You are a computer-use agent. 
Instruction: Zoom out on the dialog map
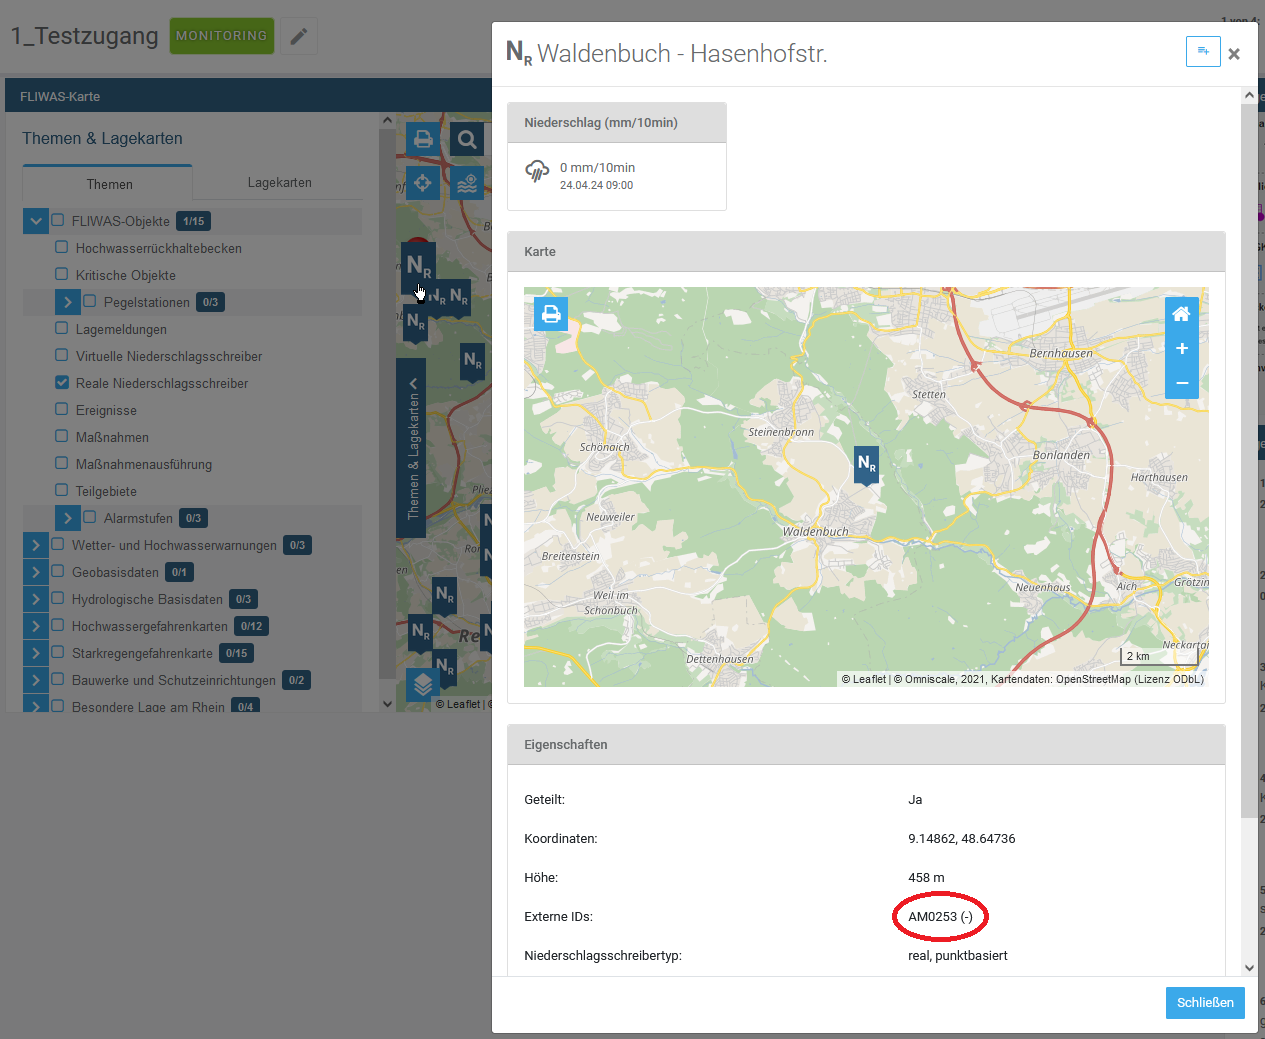pos(1181,382)
